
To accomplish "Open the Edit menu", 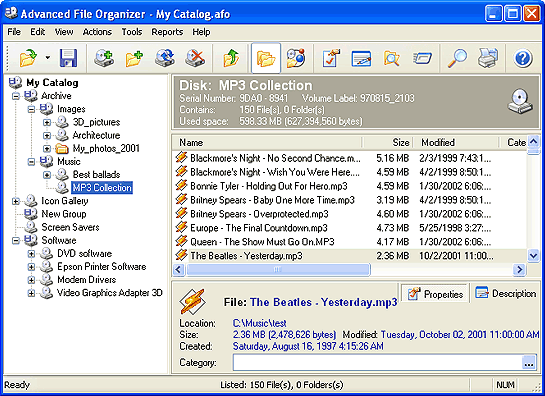I will (38, 32).
